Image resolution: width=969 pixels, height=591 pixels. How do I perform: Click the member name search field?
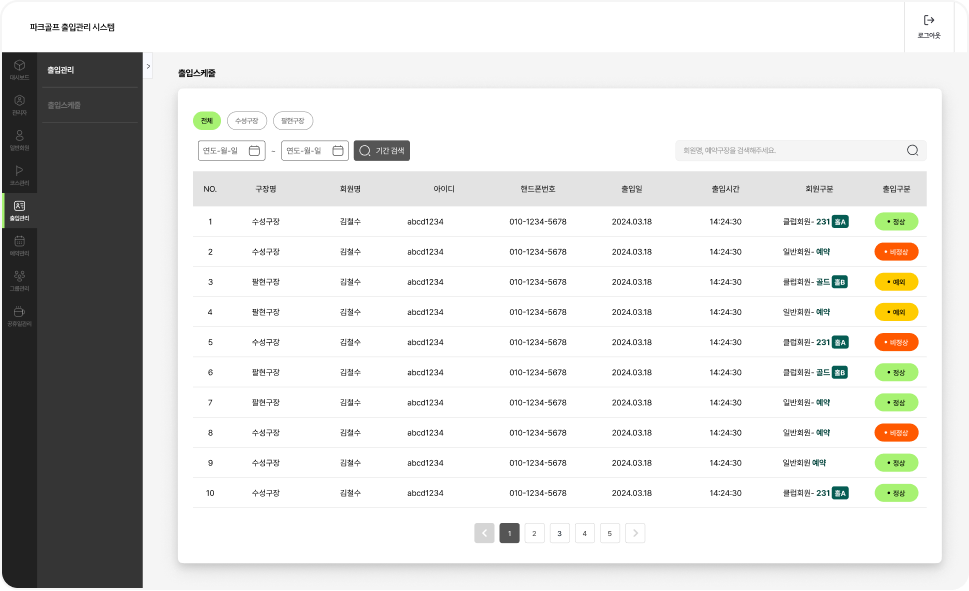coord(790,150)
